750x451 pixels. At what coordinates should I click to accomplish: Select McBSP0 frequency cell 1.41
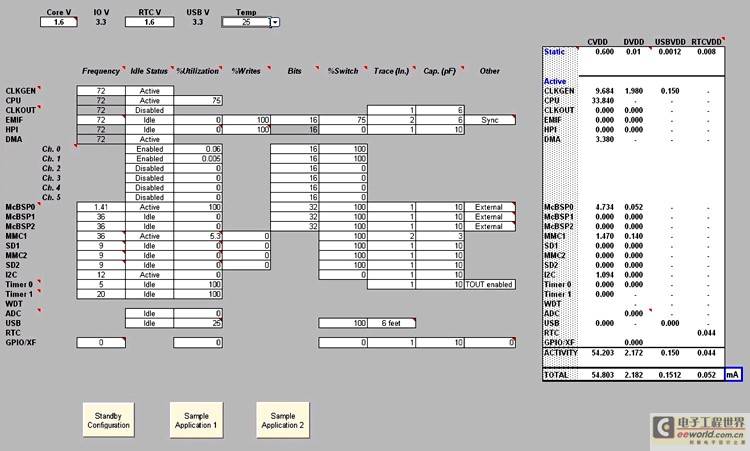click(101, 207)
